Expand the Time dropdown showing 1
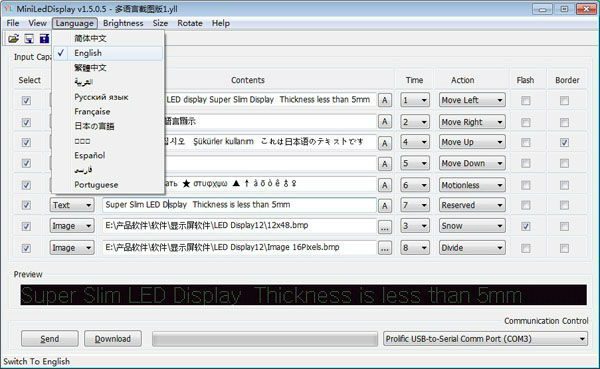 pyautogui.click(x=415, y=100)
